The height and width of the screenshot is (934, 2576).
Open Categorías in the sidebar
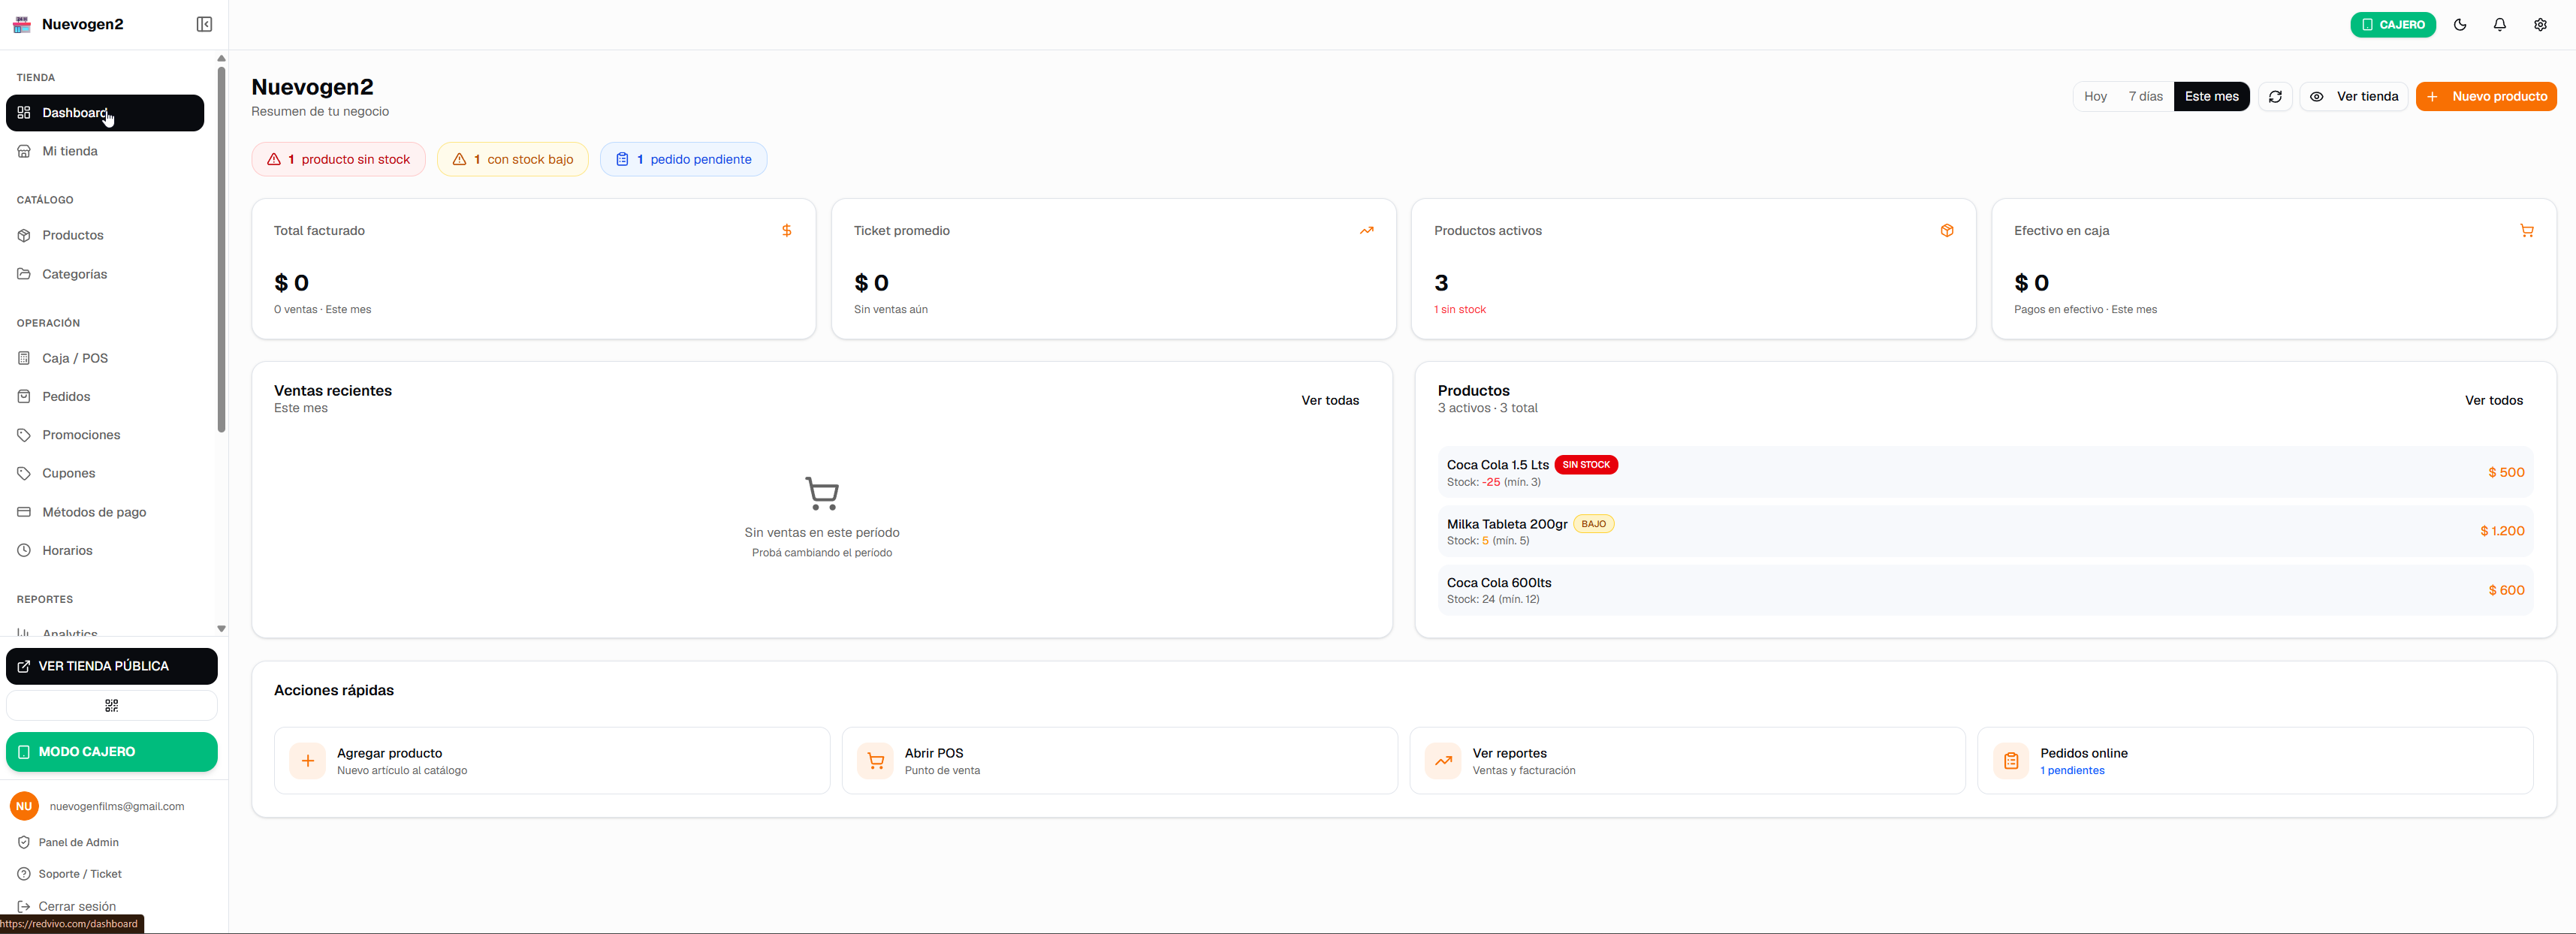pyautogui.click(x=105, y=274)
